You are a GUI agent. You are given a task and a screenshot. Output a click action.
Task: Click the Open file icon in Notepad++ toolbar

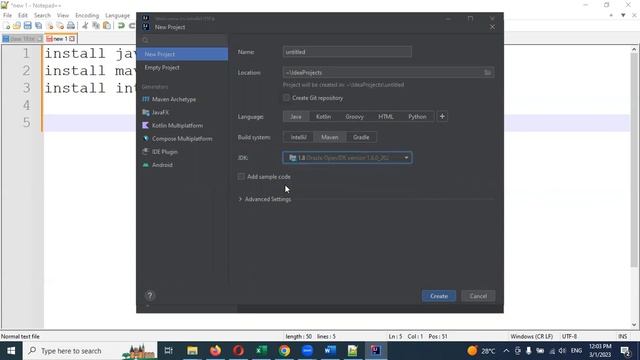[x=17, y=26]
